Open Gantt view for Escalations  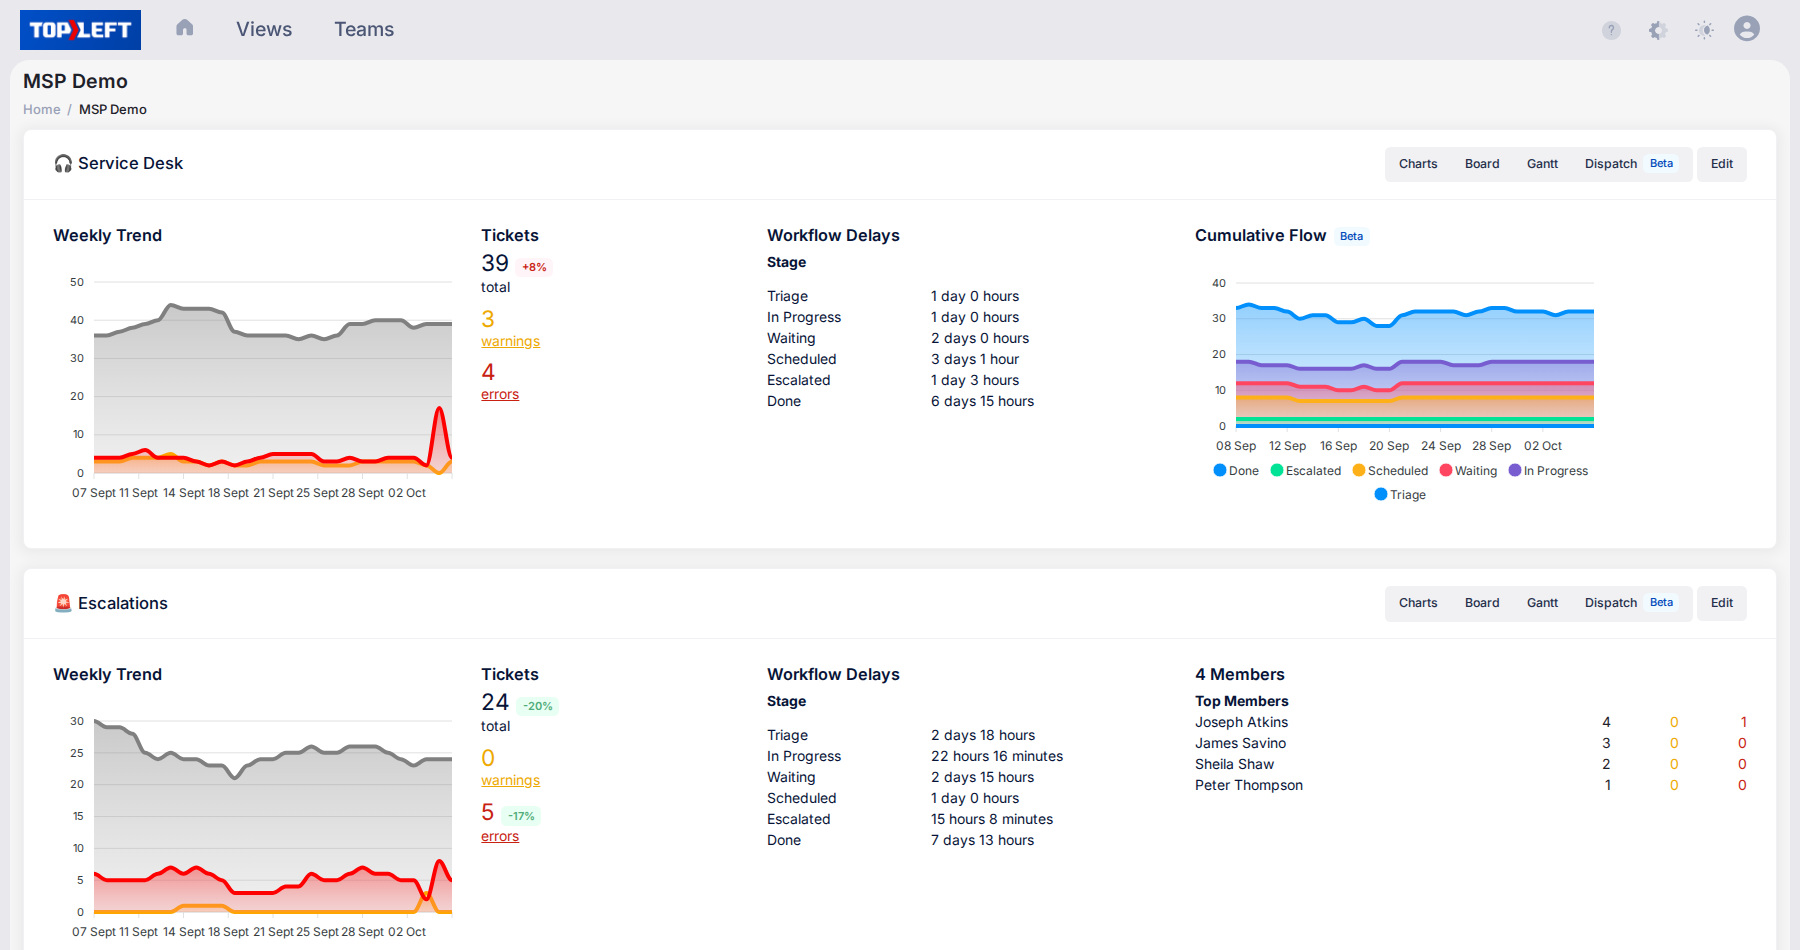[1542, 603]
